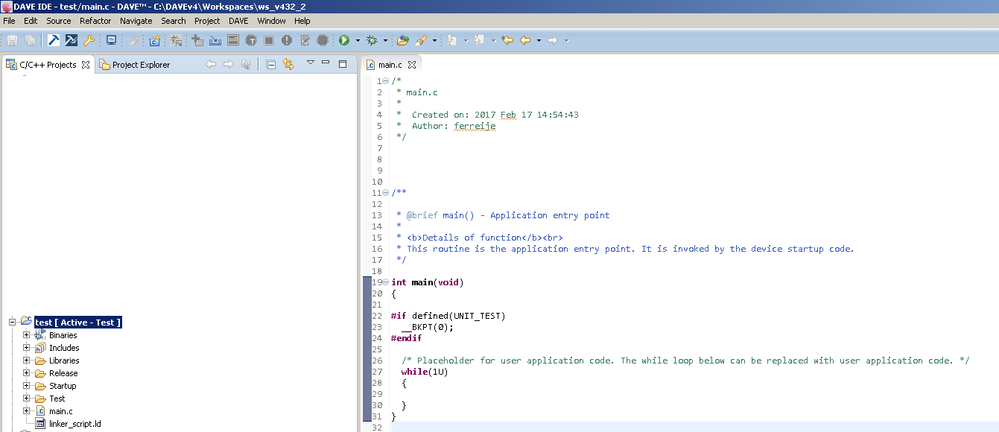Open the Navigate menu
The height and width of the screenshot is (432, 999).
coord(136,20)
